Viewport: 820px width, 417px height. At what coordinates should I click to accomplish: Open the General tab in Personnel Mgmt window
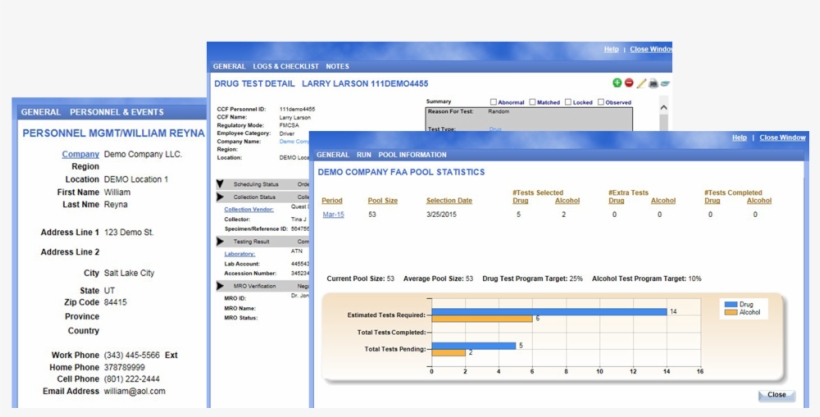41,112
